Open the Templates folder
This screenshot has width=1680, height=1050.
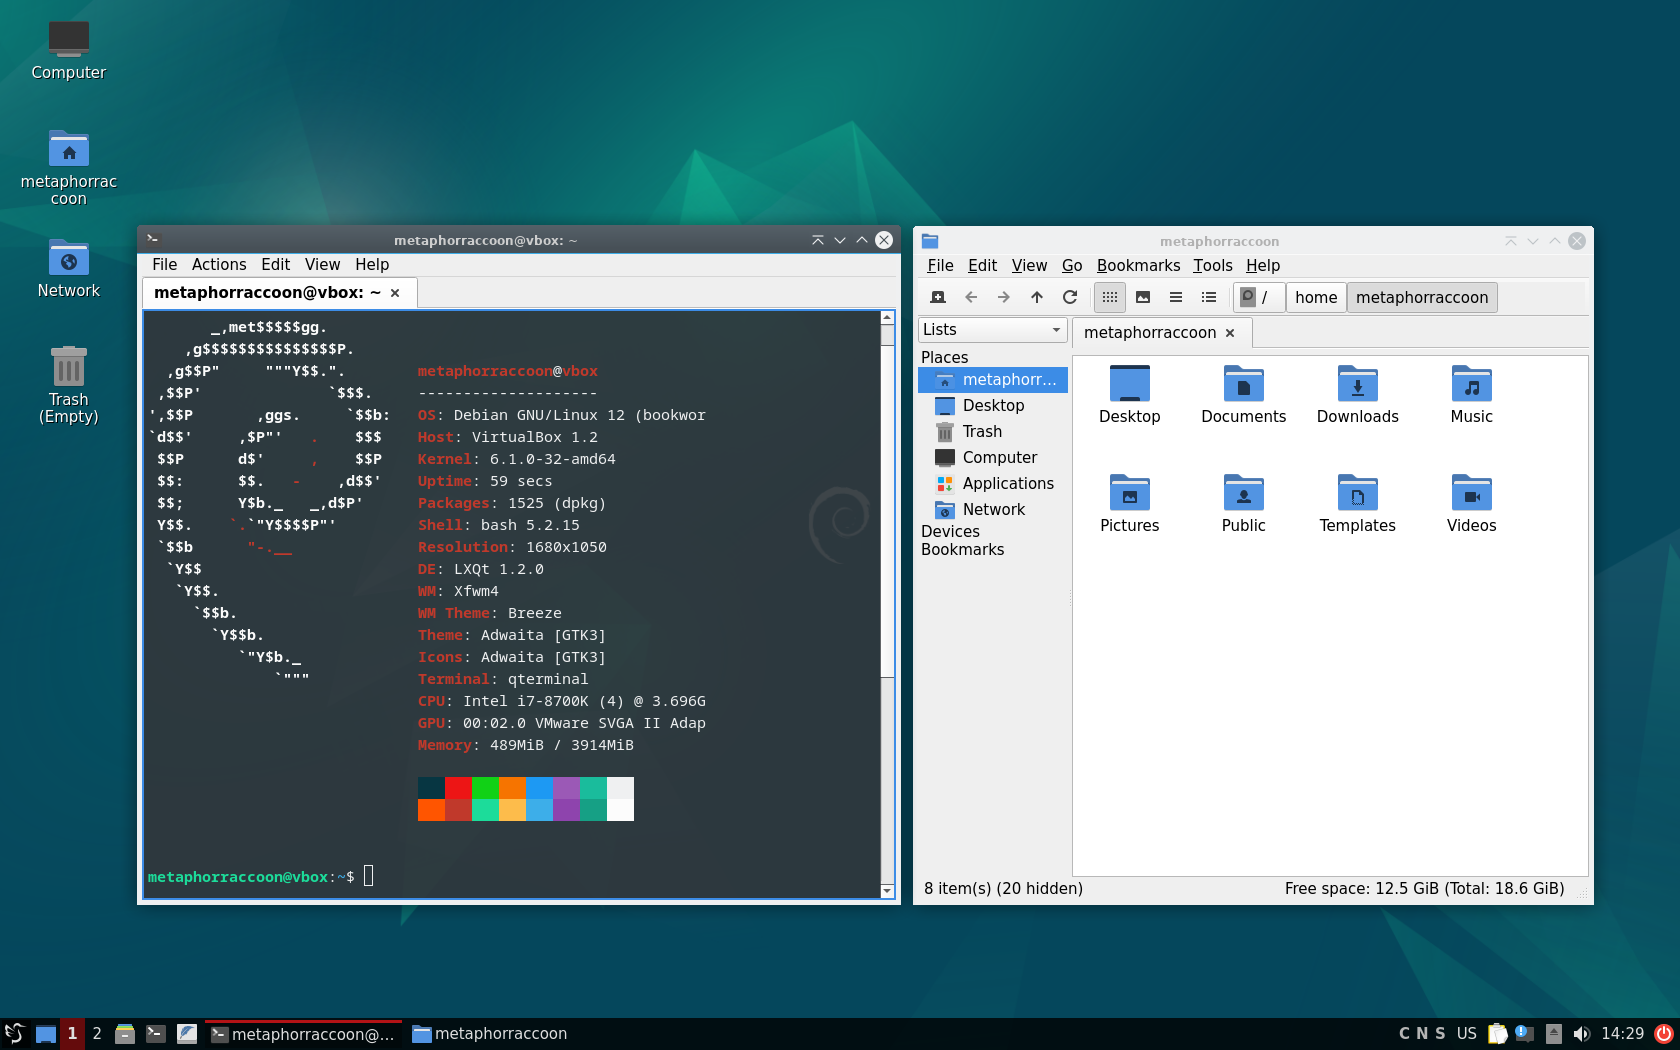[1358, 504]
